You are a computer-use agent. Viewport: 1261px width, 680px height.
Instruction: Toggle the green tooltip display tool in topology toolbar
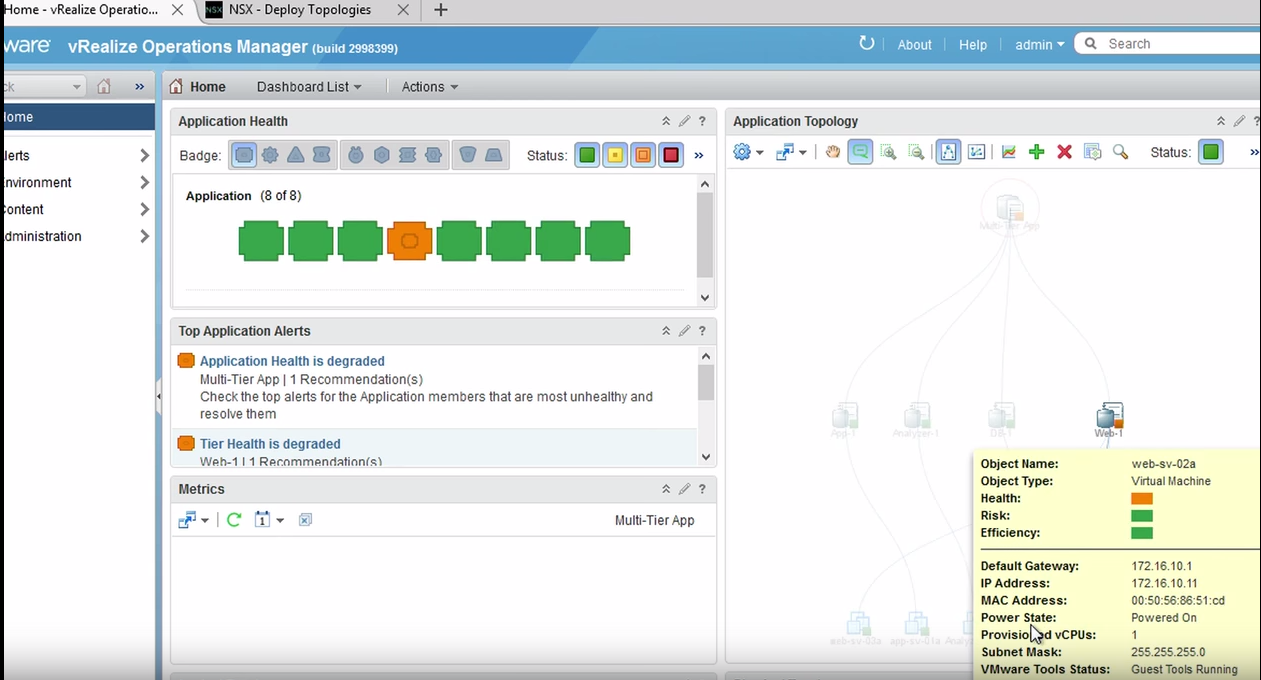[860, 152]
